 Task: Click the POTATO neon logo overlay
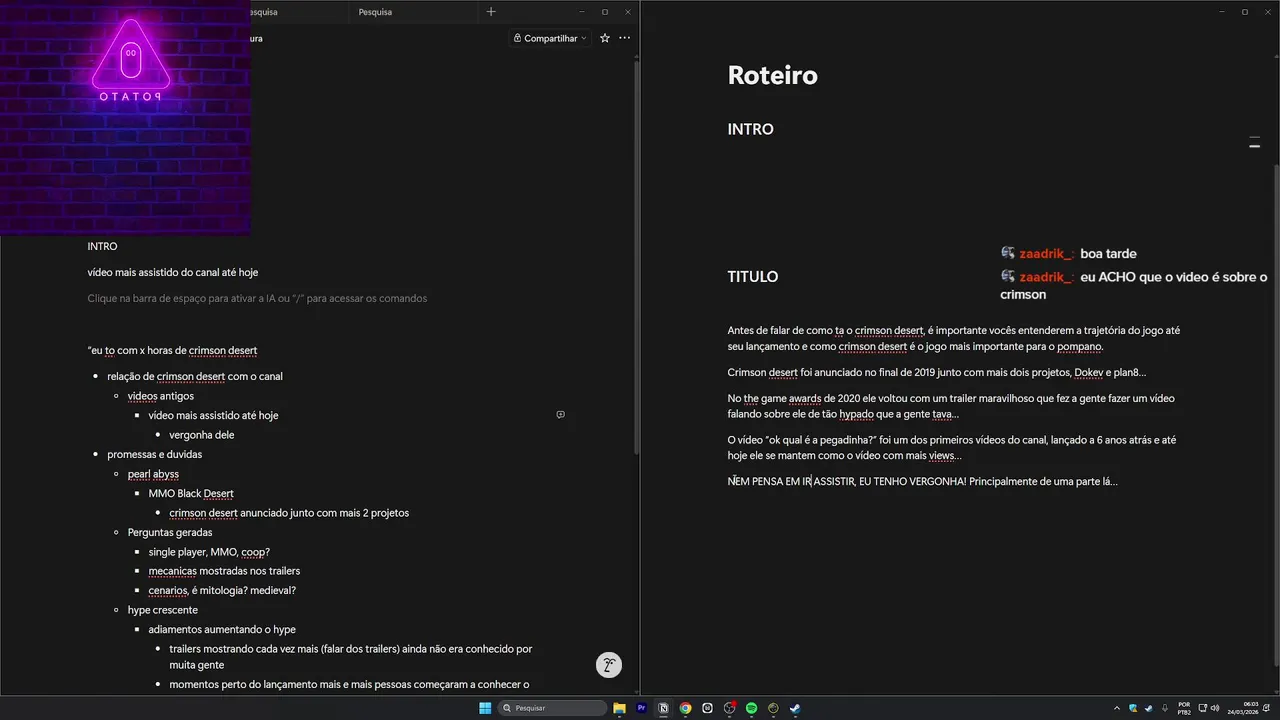[x=130, y=62]
